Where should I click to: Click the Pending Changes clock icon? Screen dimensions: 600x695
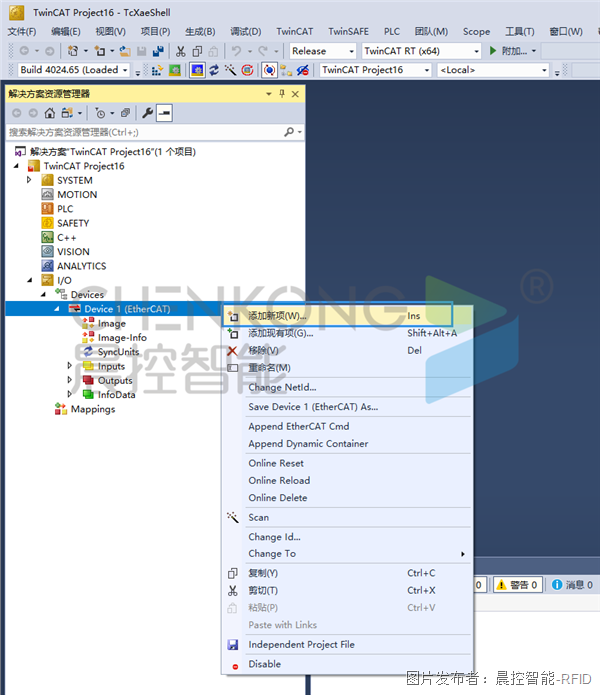(x=101, y=113)
